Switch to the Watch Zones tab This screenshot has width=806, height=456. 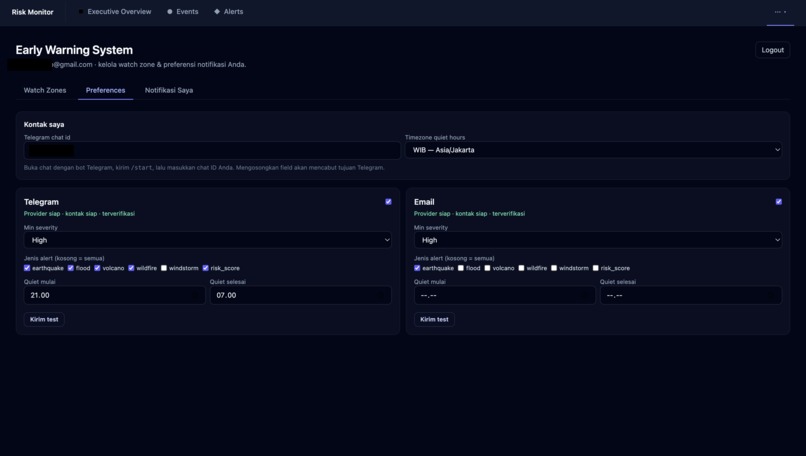[45, 90]
